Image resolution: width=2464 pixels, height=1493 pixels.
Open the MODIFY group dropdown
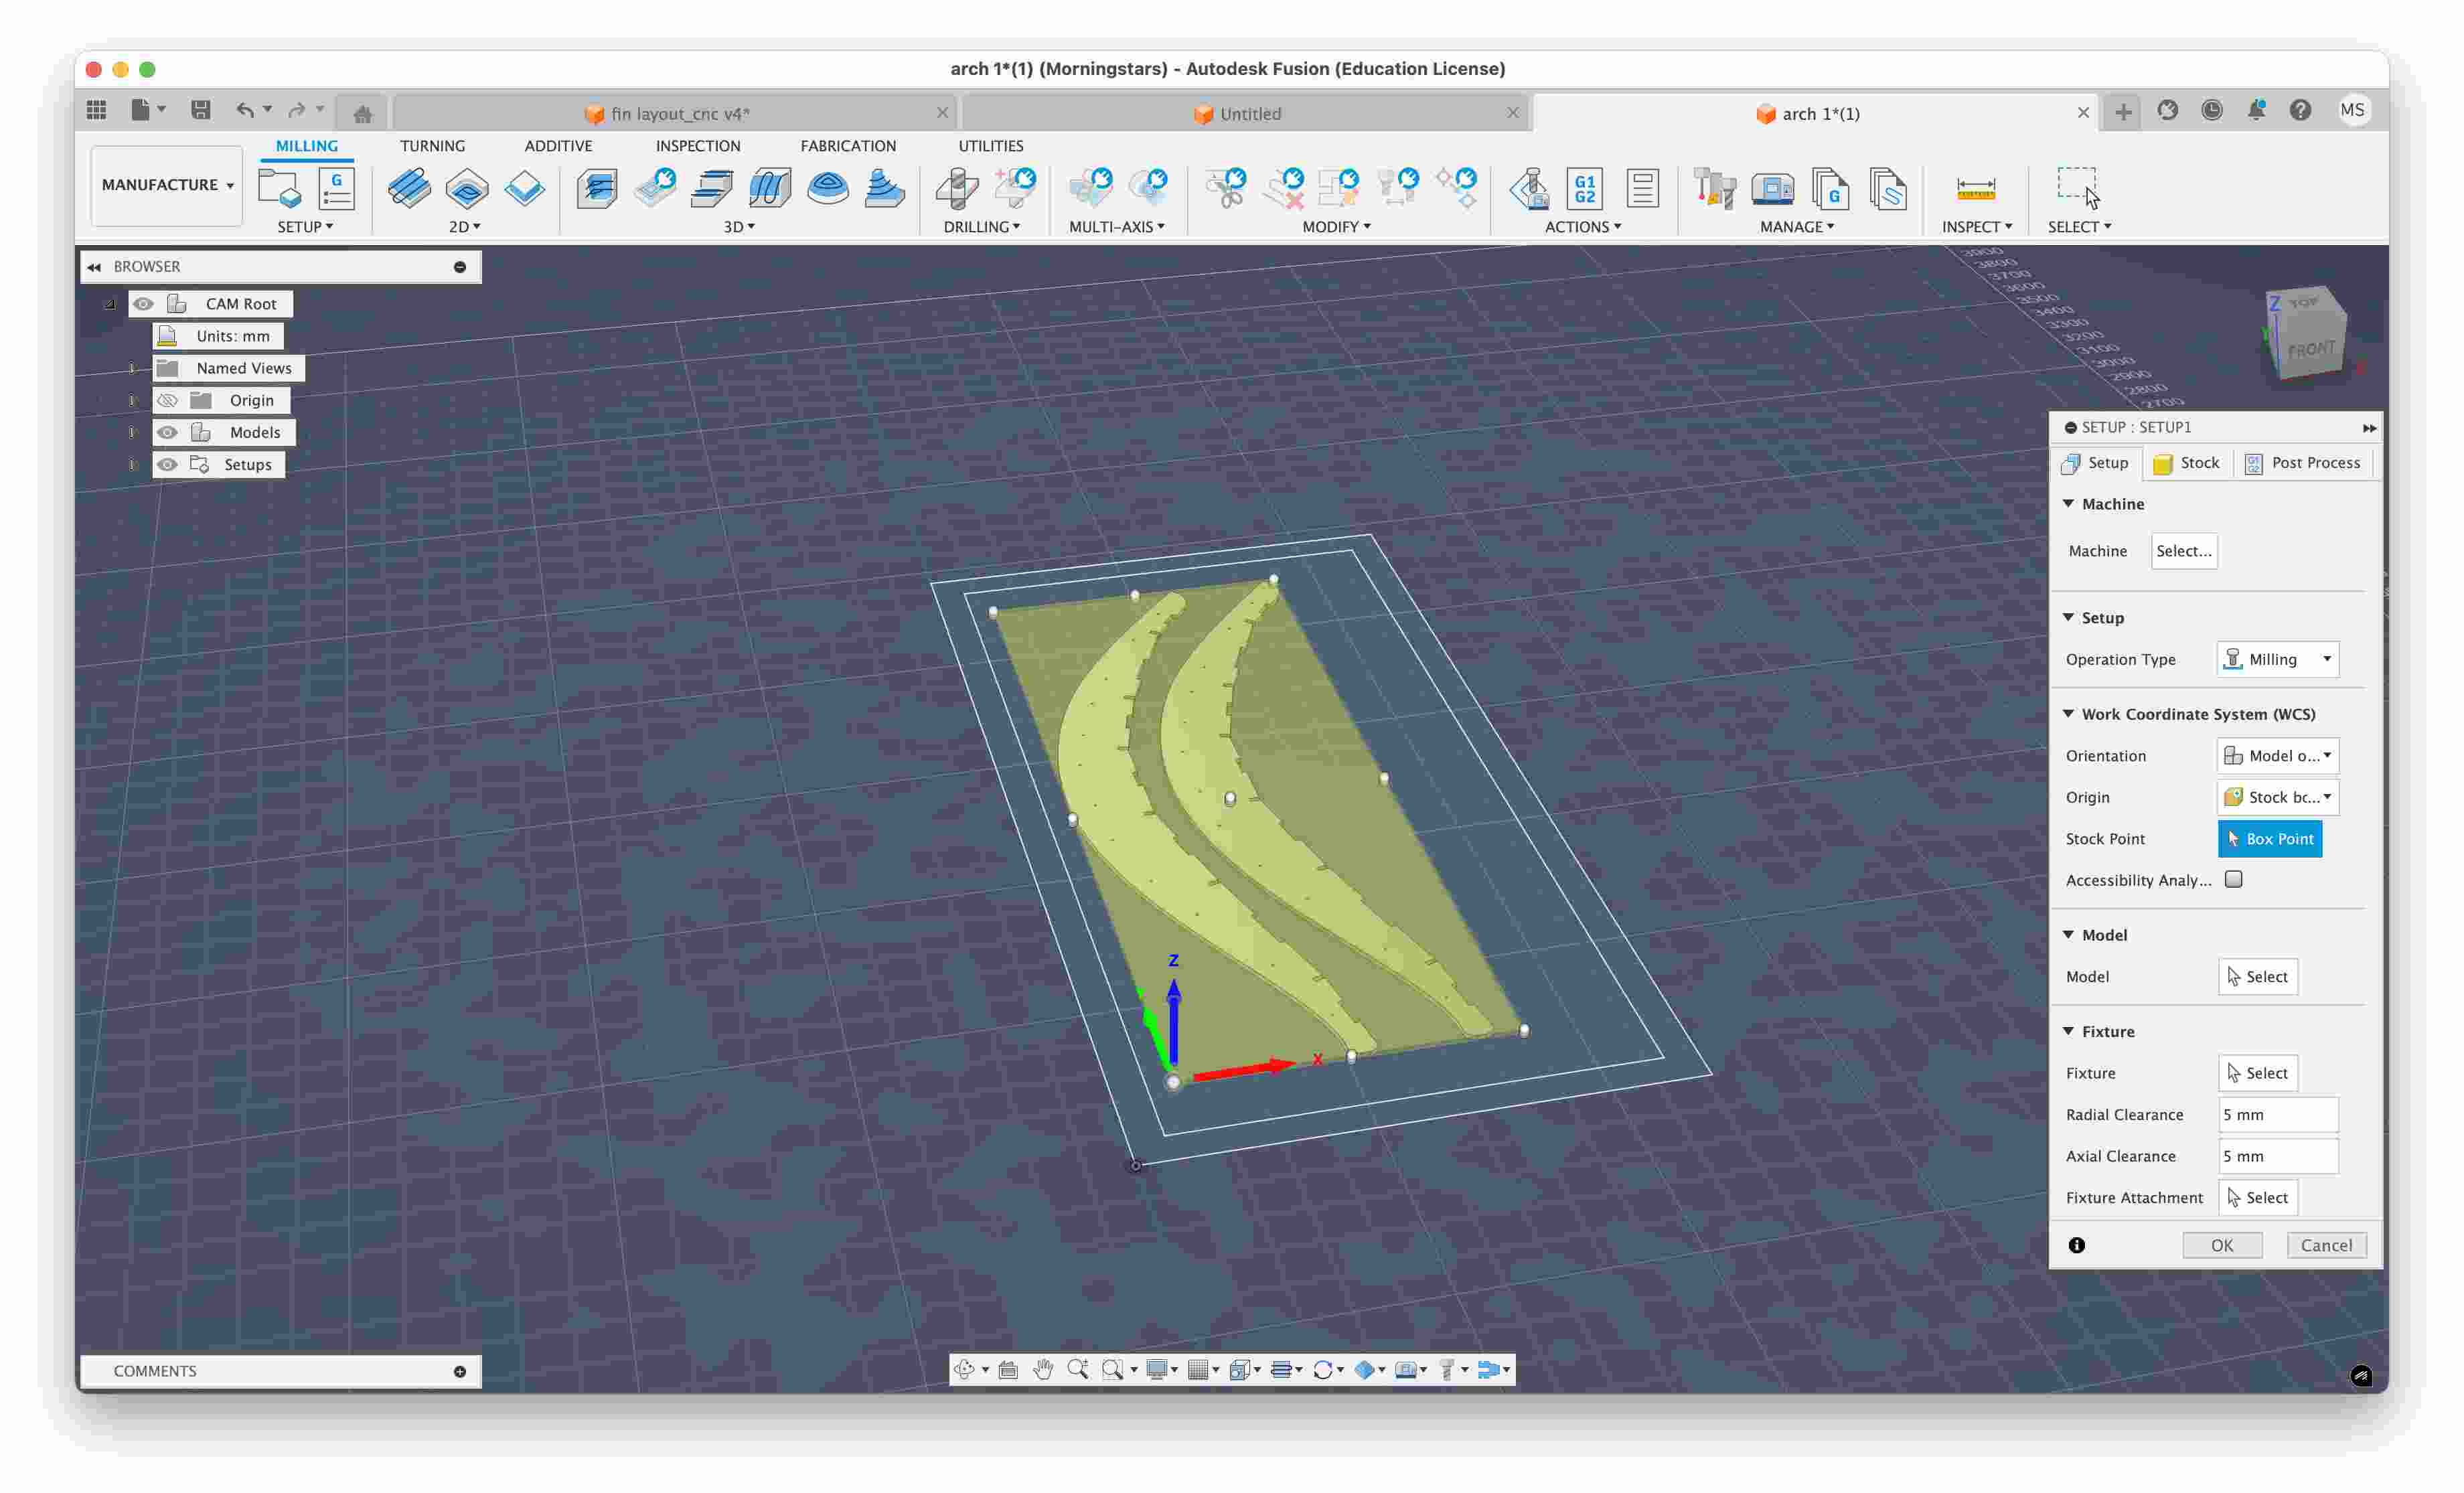(x=1336, y=226)
